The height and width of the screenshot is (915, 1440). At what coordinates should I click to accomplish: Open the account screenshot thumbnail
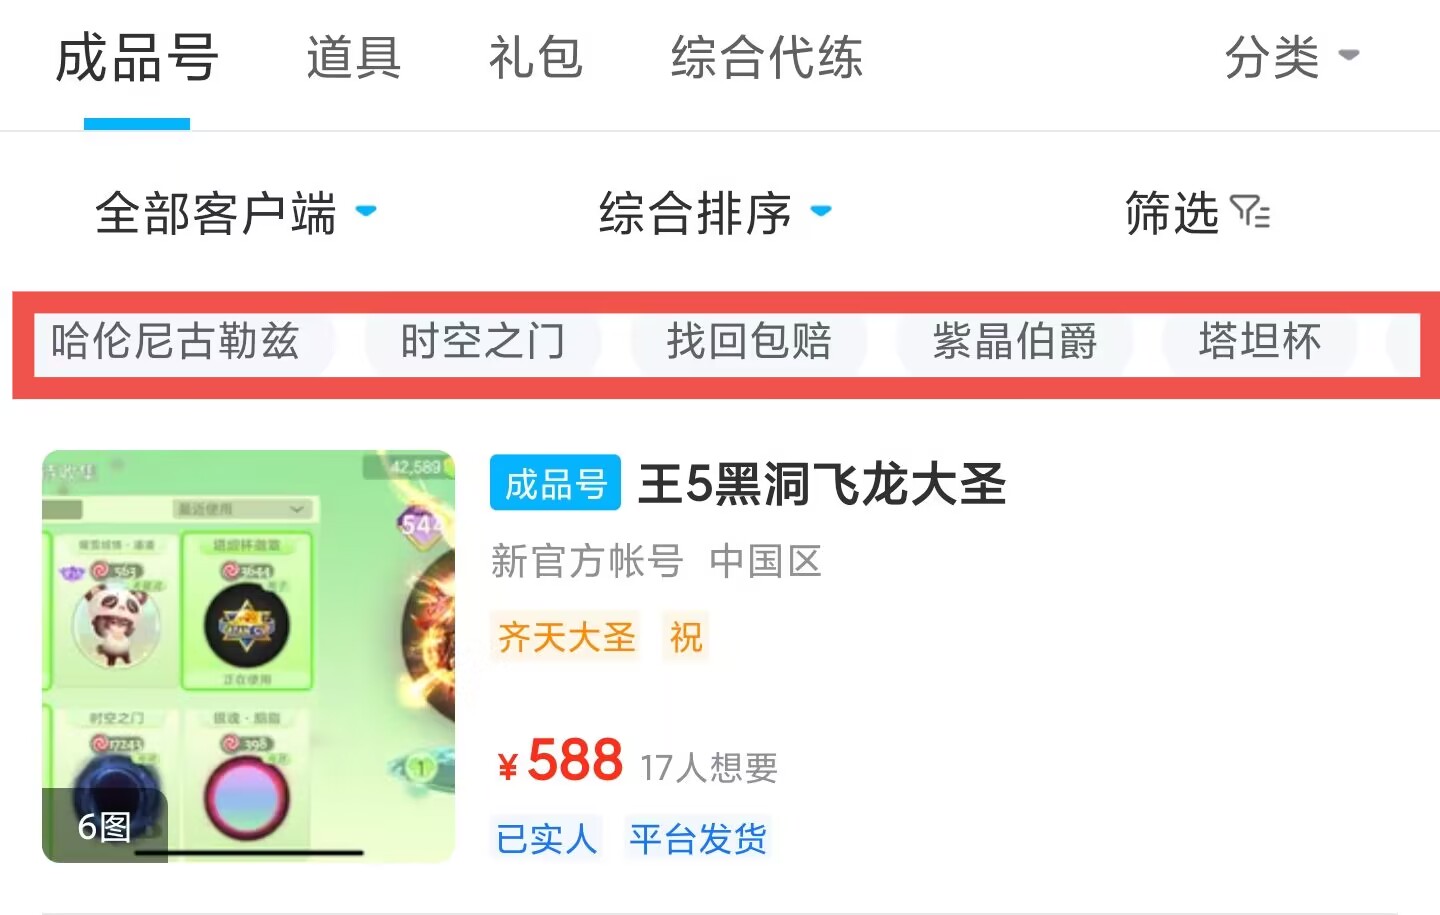click(248, 656)
